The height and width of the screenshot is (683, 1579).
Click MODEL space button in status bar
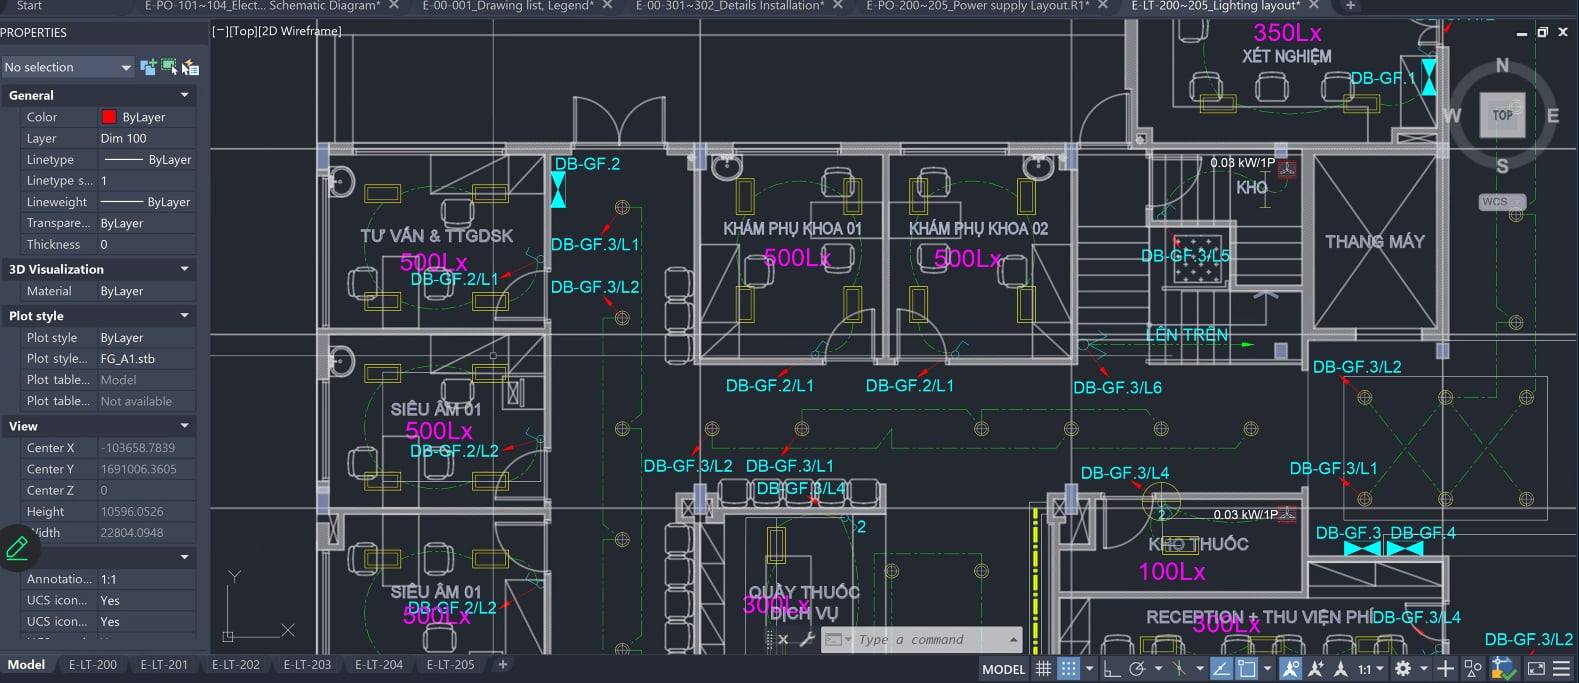tap(1004, 669)
